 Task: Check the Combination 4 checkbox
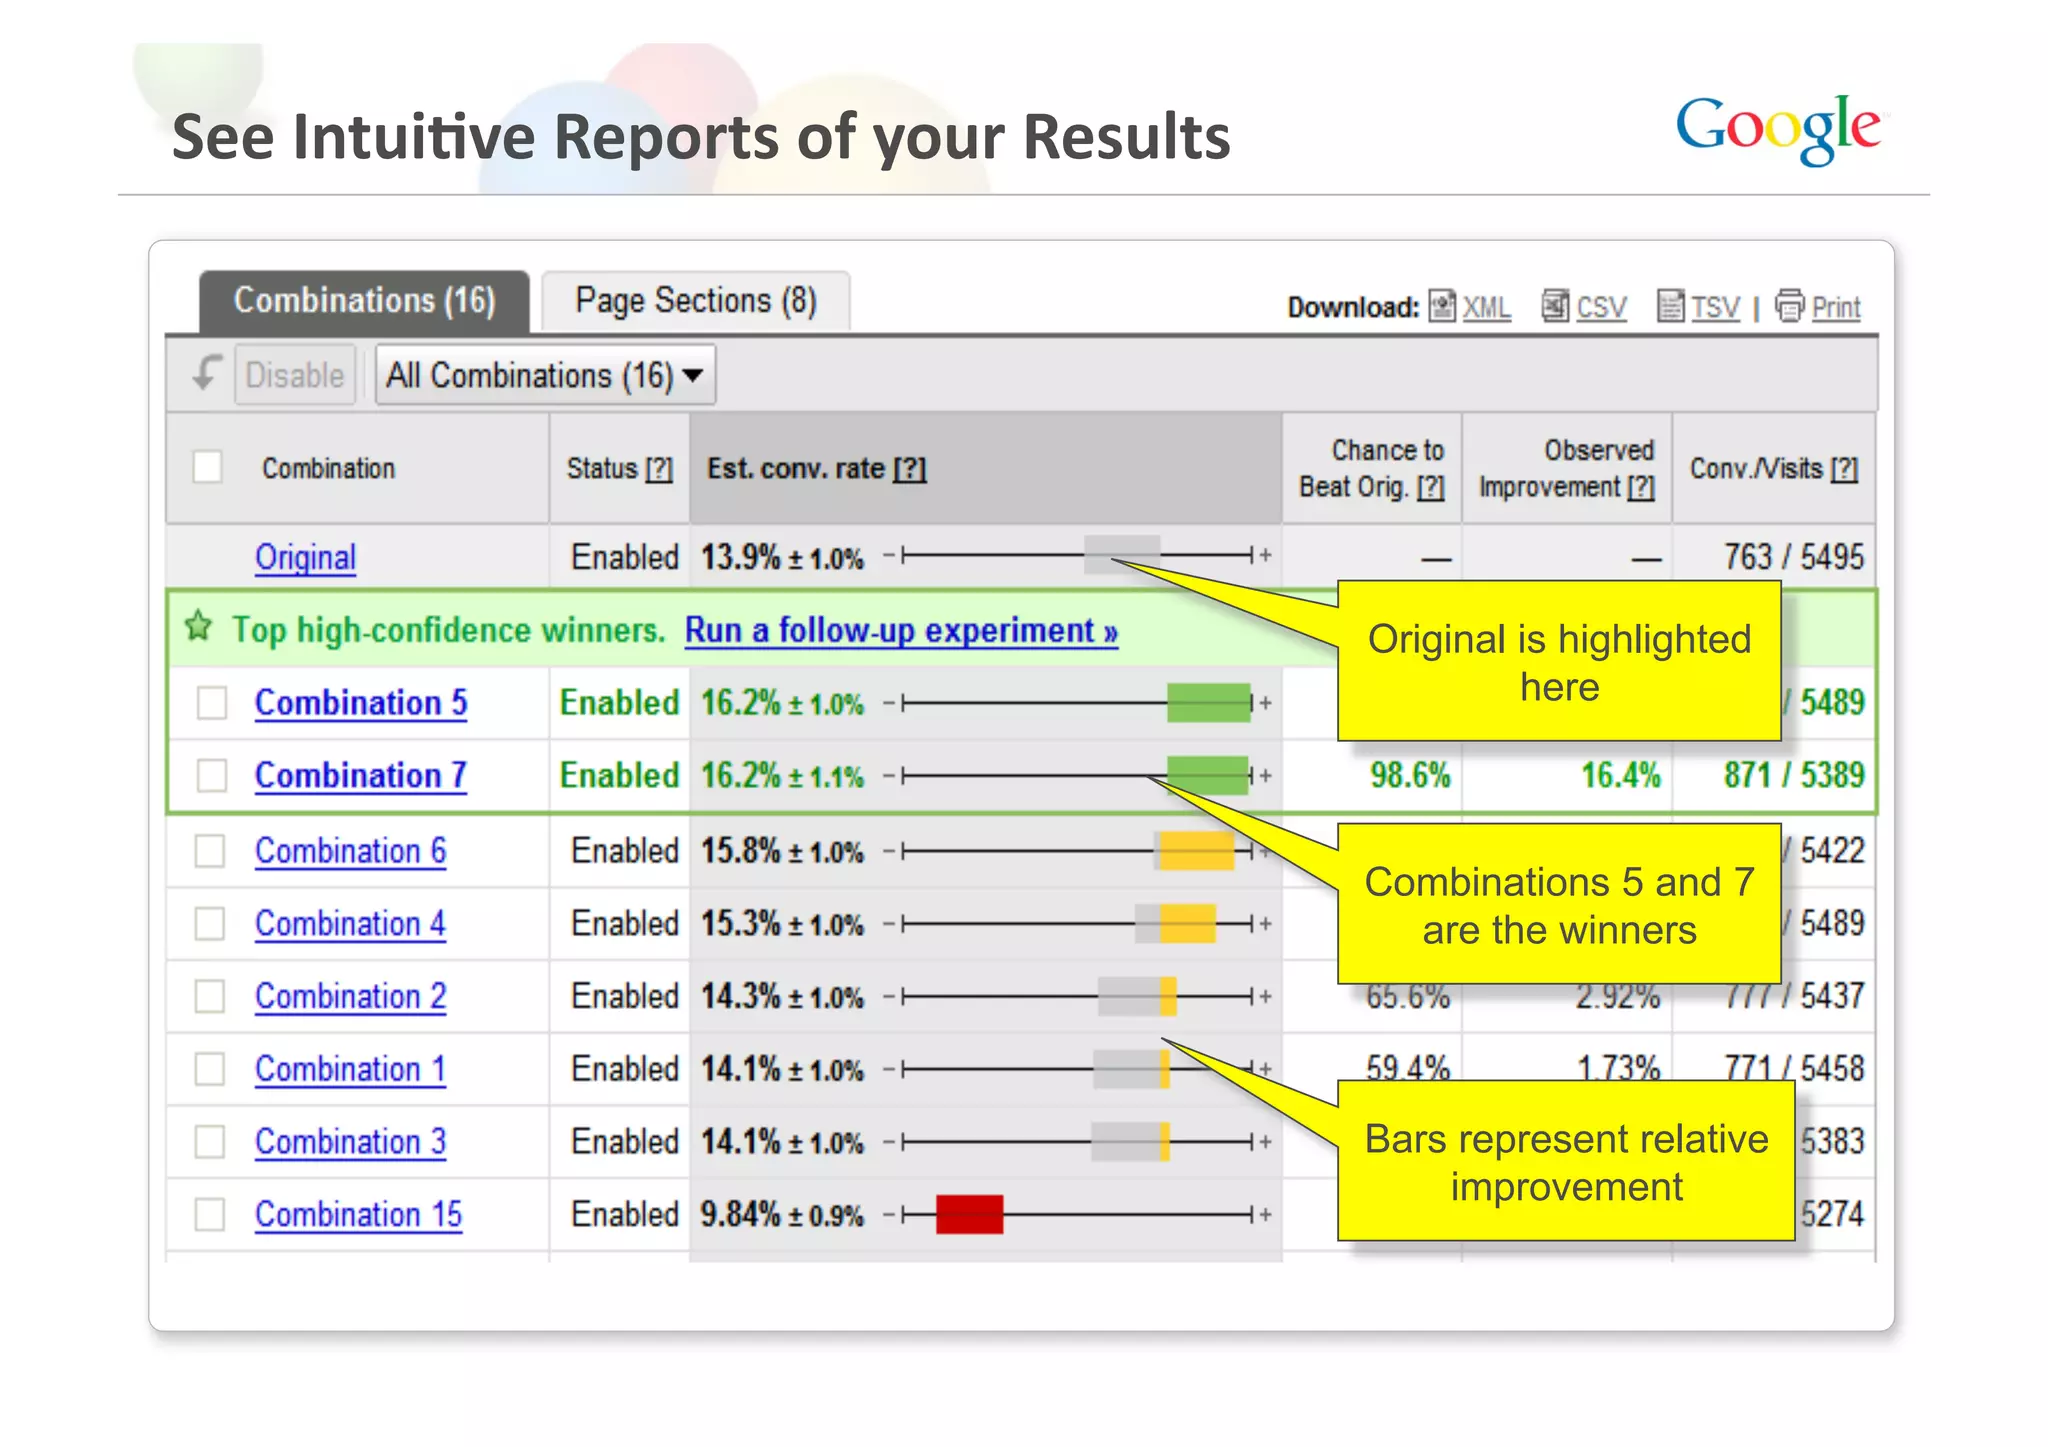(x=210, y=923)
